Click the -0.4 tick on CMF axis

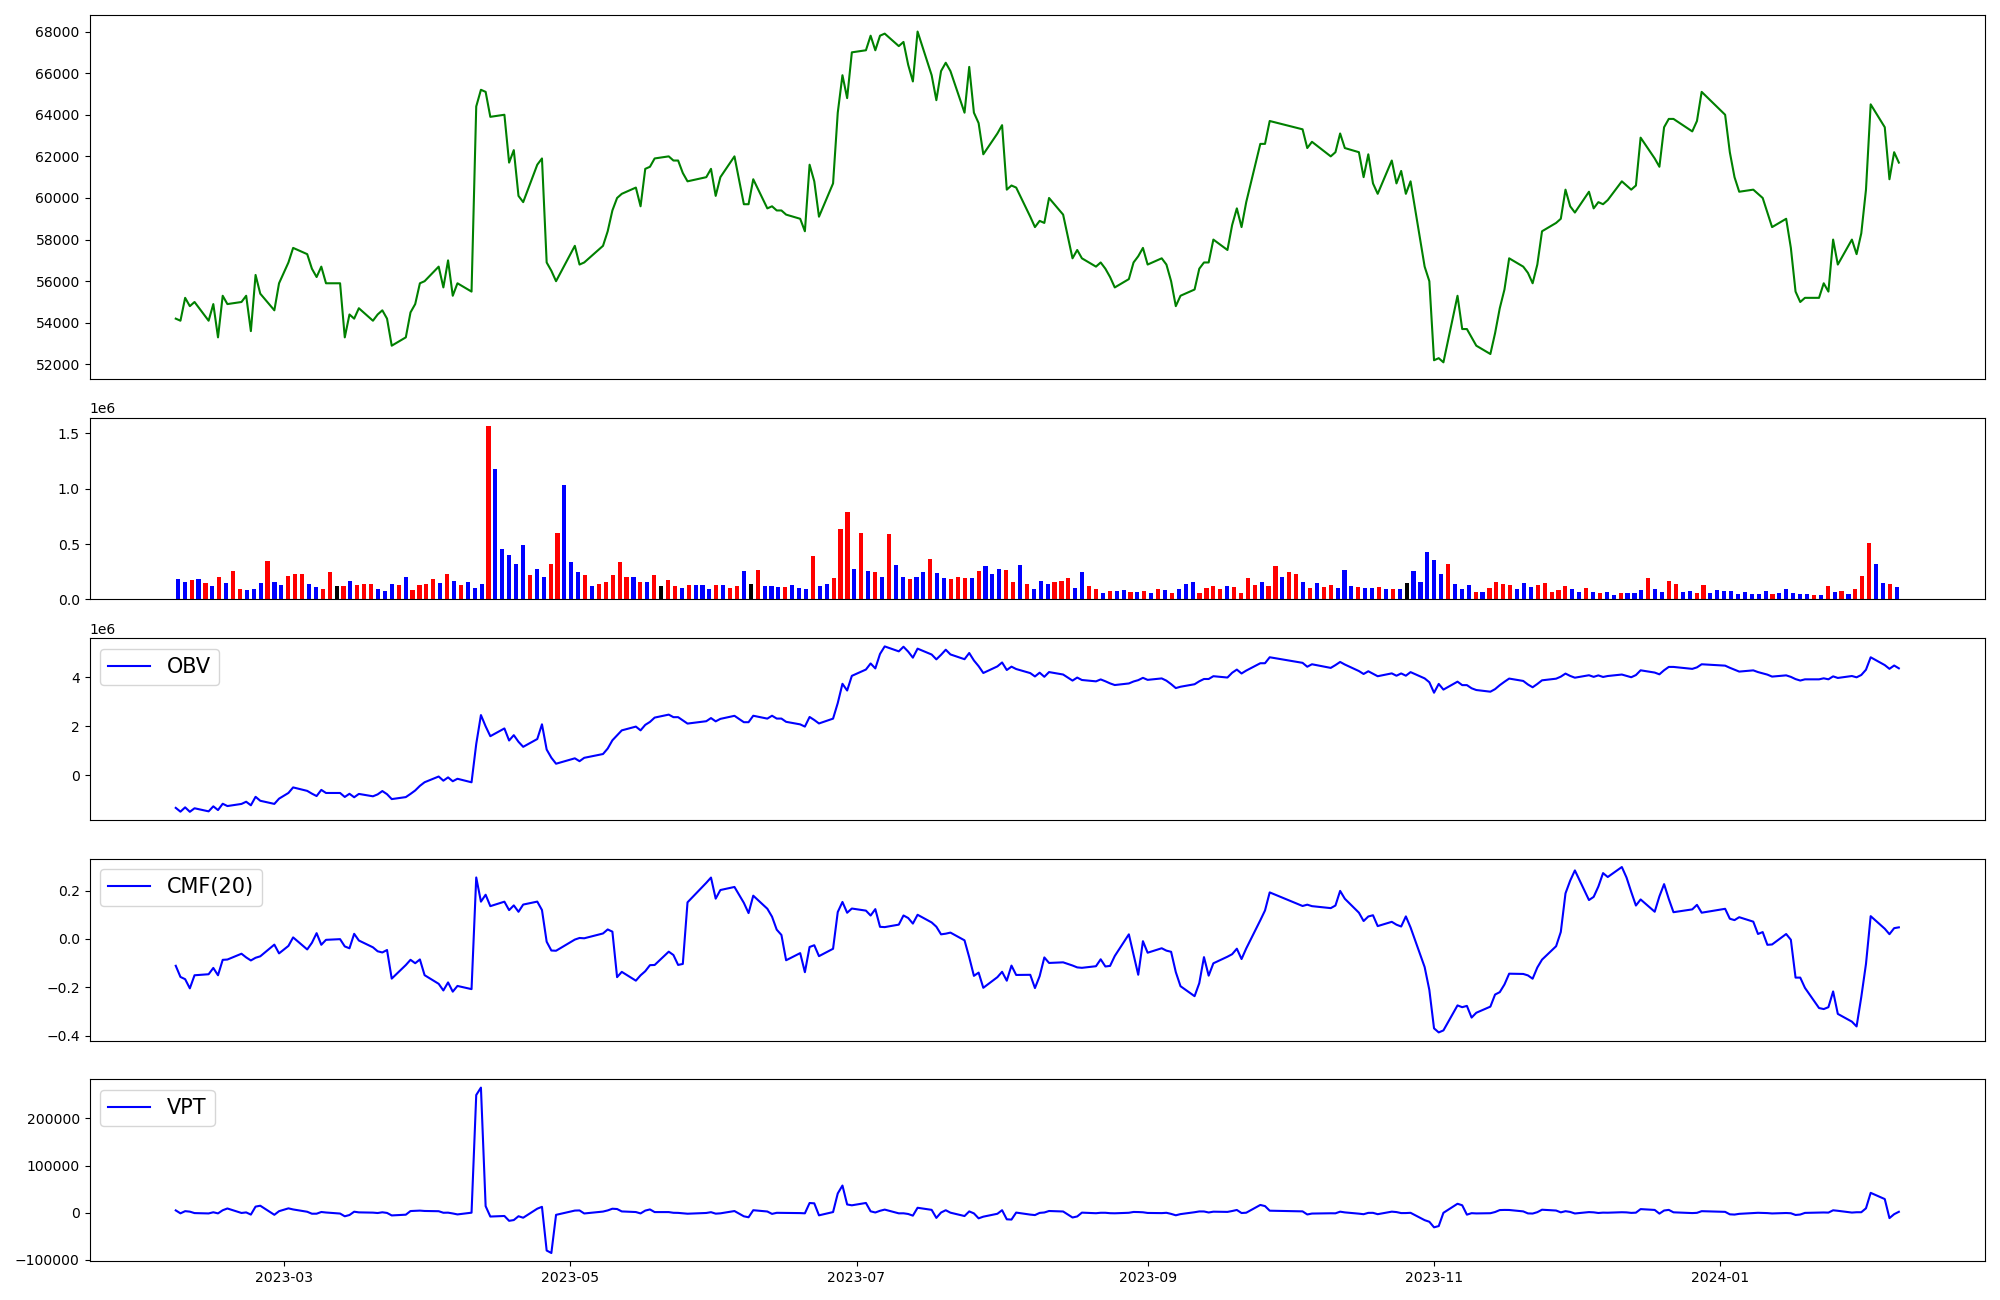[63, 1036]
